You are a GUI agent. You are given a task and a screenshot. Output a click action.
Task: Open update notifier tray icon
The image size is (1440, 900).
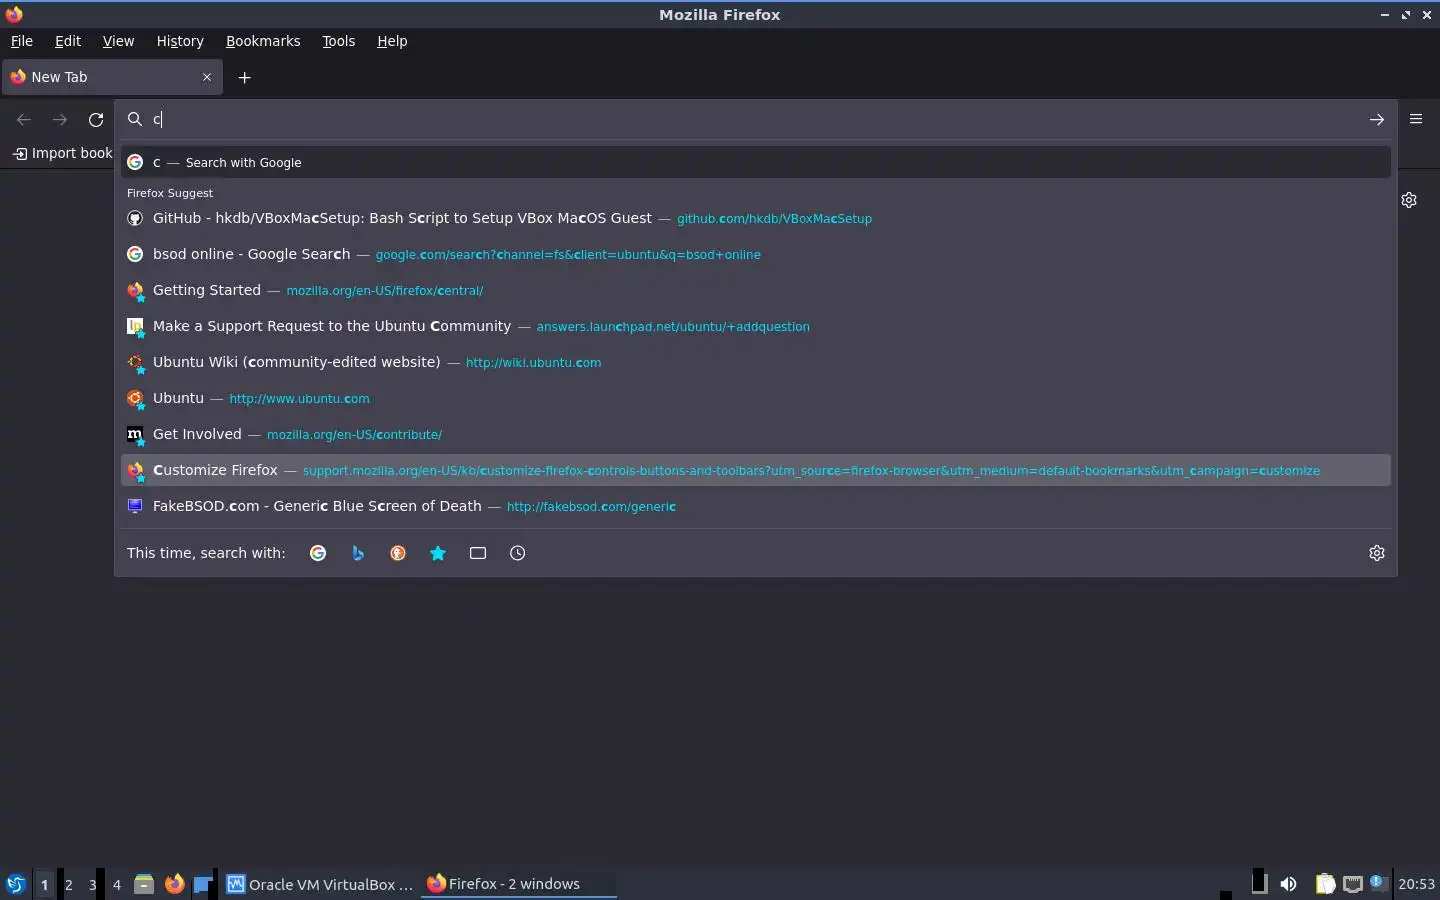[x=1377, y=883]
